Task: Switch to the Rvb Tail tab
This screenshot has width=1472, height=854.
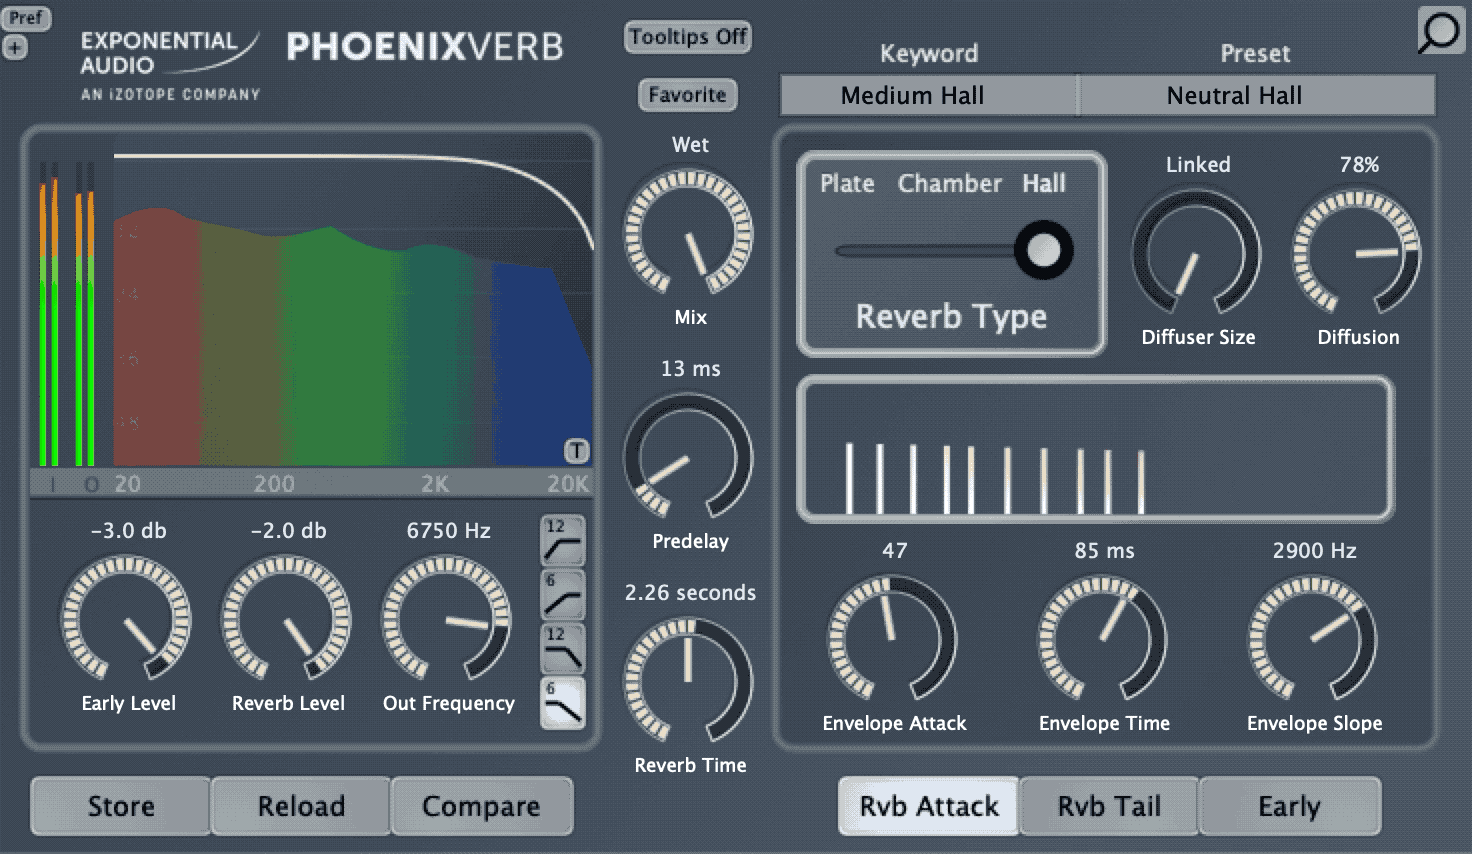Action: pyautogui.click(x=1109, y=806)
